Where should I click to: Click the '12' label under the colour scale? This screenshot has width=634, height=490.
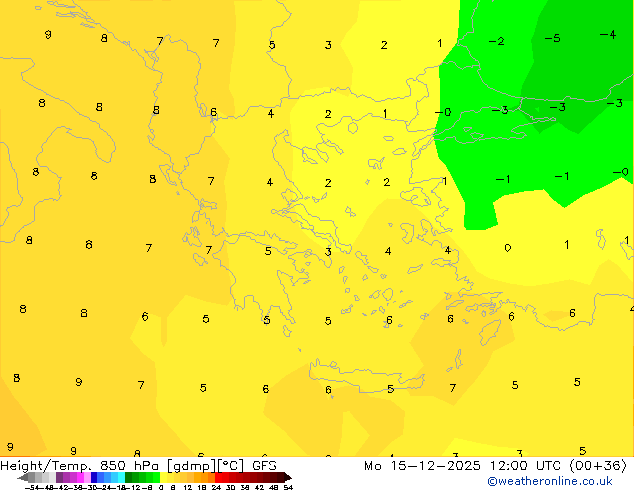188,488
